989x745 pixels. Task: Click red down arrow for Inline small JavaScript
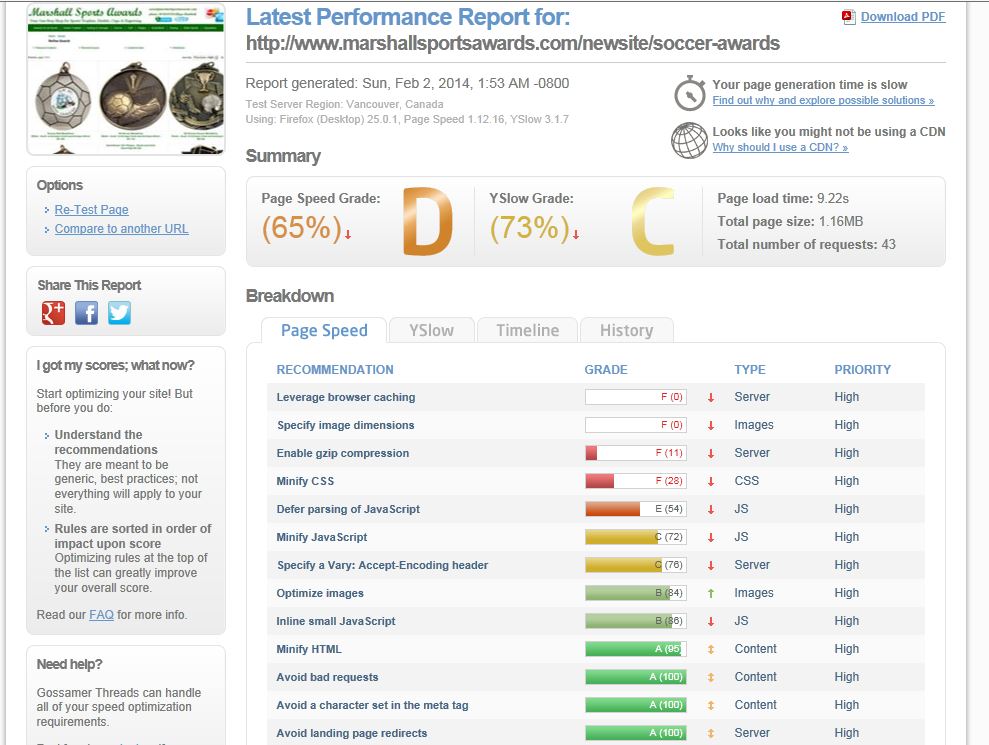[711, 621]
